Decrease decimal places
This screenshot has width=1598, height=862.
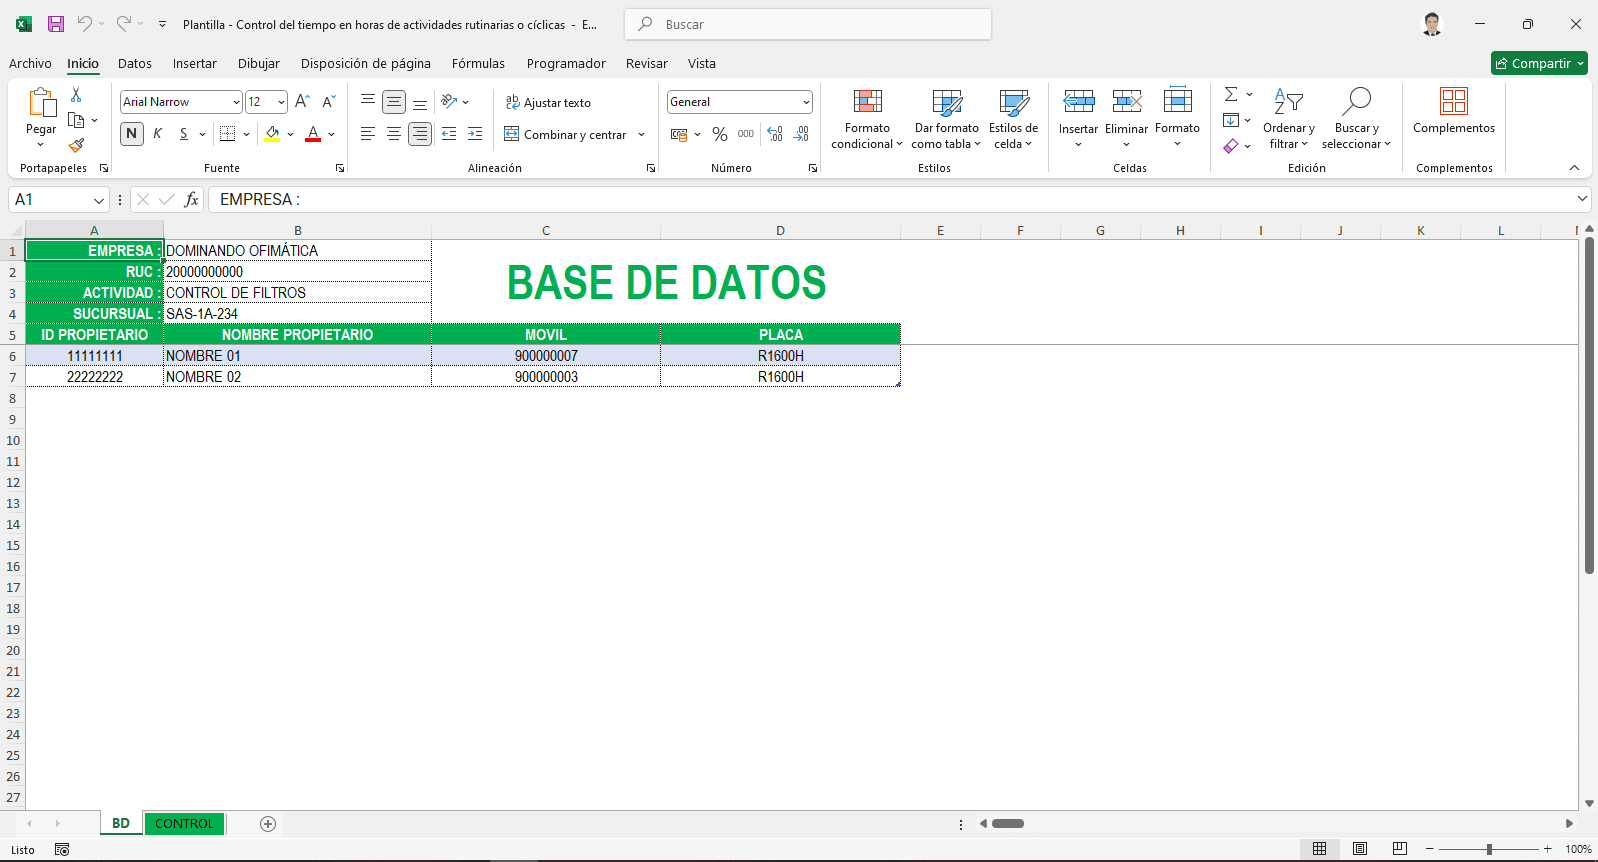coord(801,134)
